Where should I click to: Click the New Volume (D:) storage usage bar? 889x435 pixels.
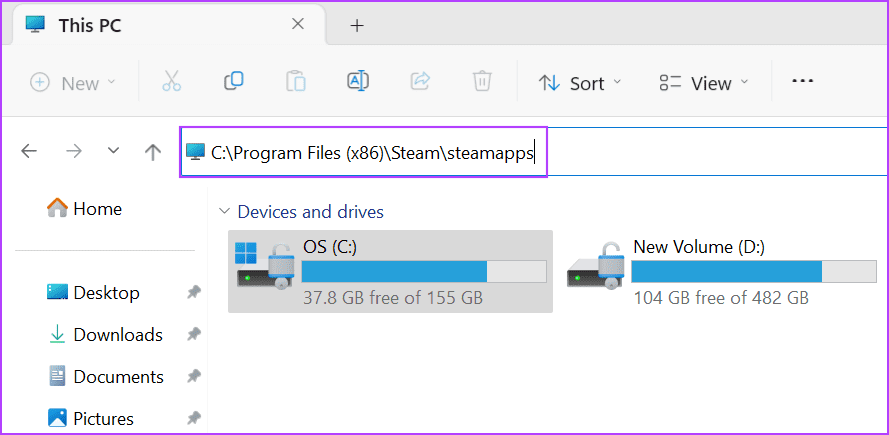[x=754, y=272]
